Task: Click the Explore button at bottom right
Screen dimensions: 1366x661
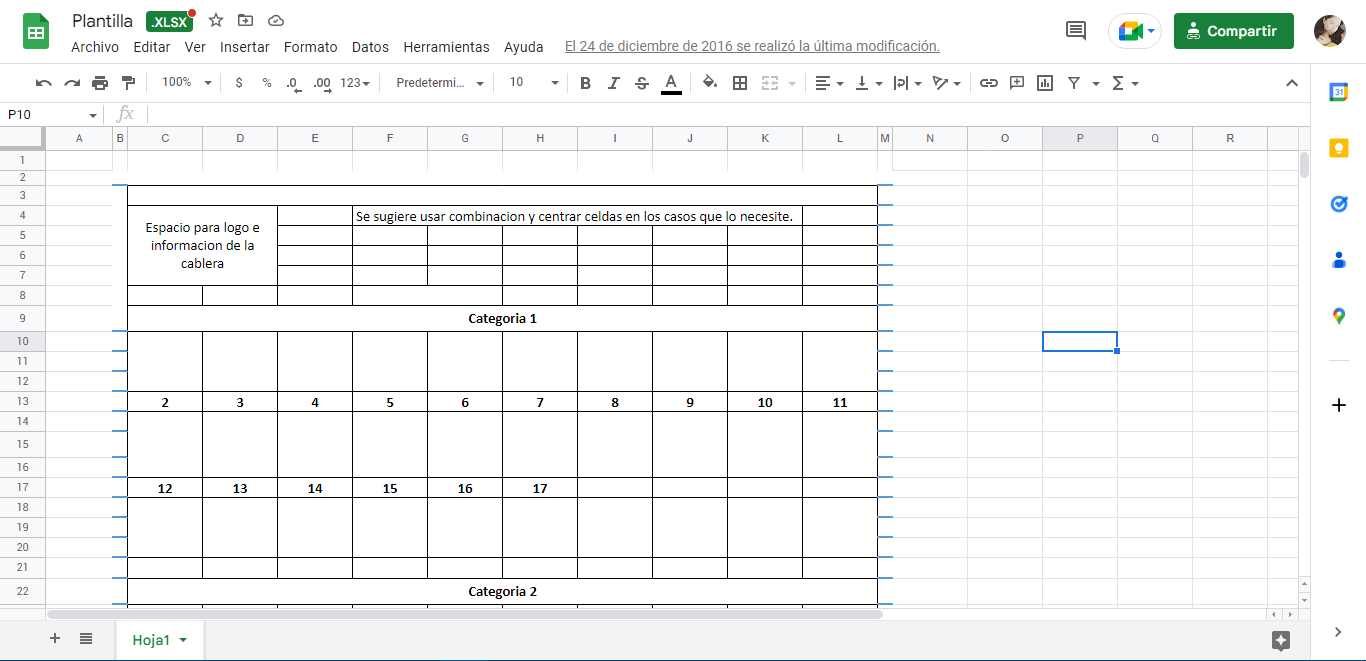Action: pyautogui.click(x=1281, y=640)
